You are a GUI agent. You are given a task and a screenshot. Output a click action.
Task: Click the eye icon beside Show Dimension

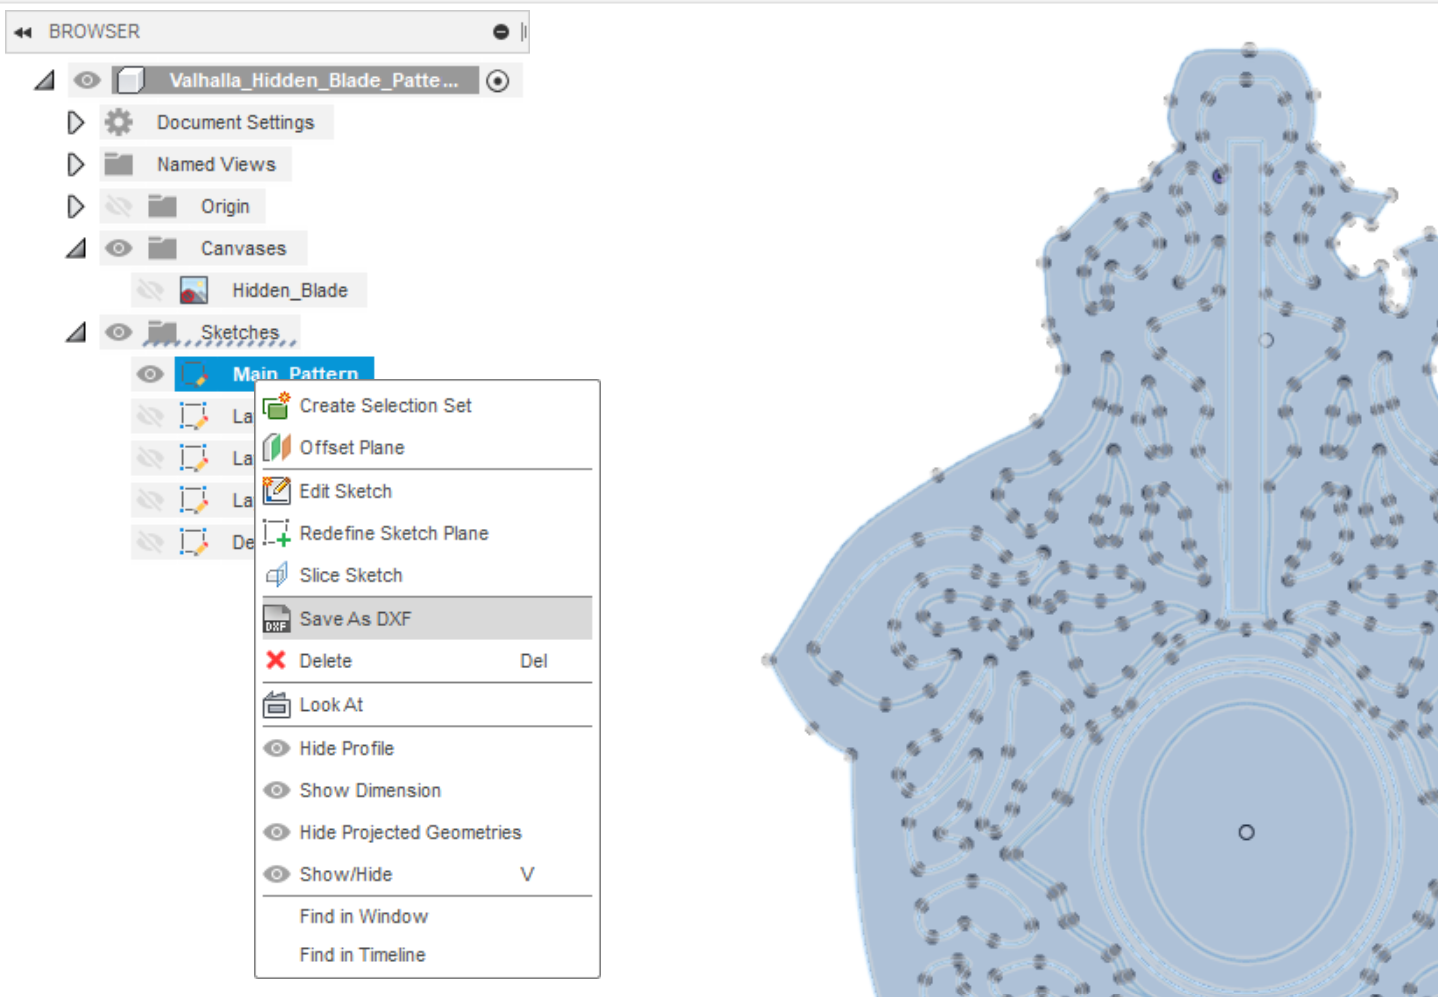pyautogui.click(x=277, y=790)
